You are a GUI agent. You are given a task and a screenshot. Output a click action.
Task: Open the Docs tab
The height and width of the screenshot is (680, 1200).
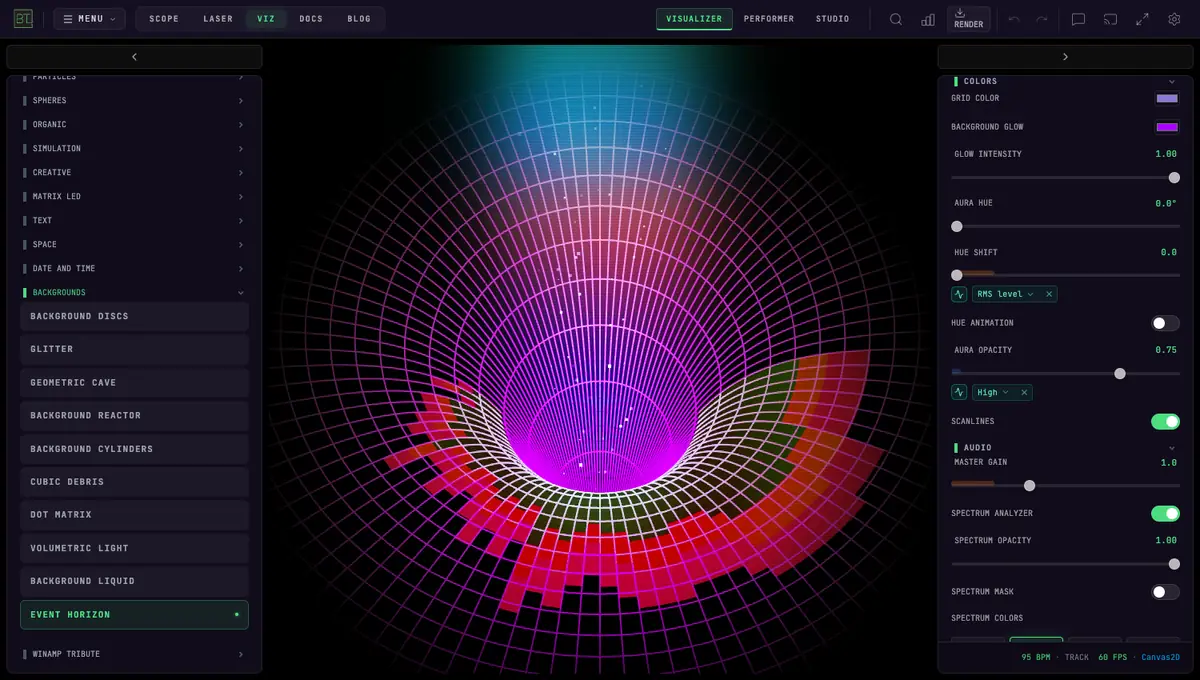(x=311, y=19)
